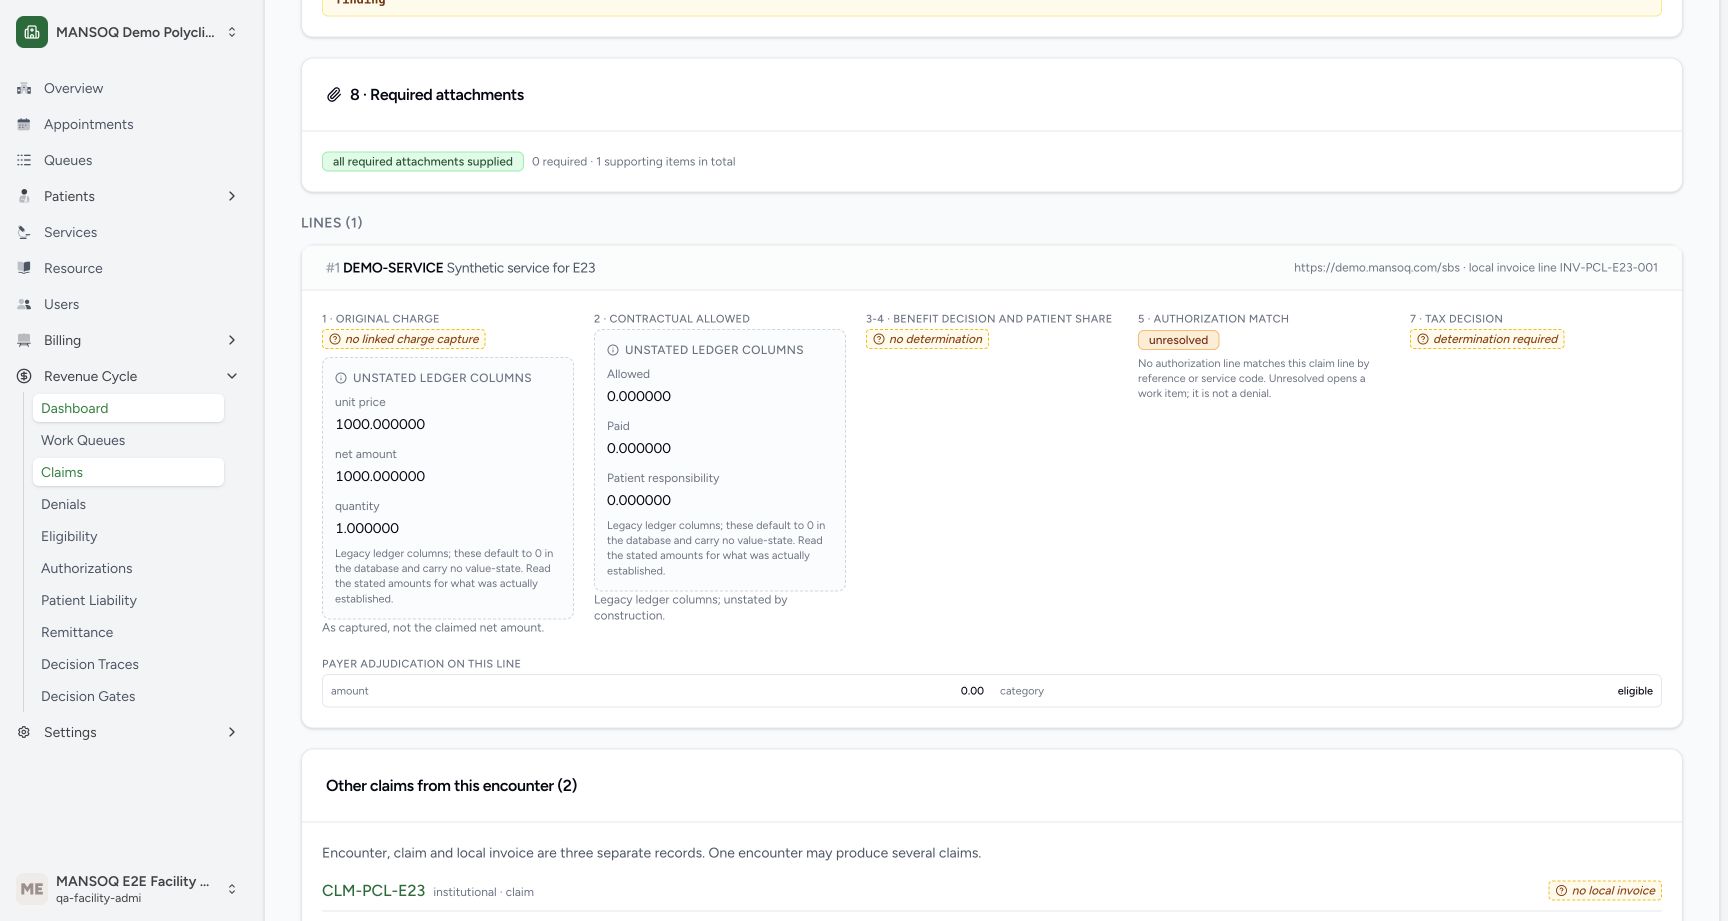Click the Services icon in sidebar
The image size is (1728, 921).
pyautogui.click(x=24, y=232)
